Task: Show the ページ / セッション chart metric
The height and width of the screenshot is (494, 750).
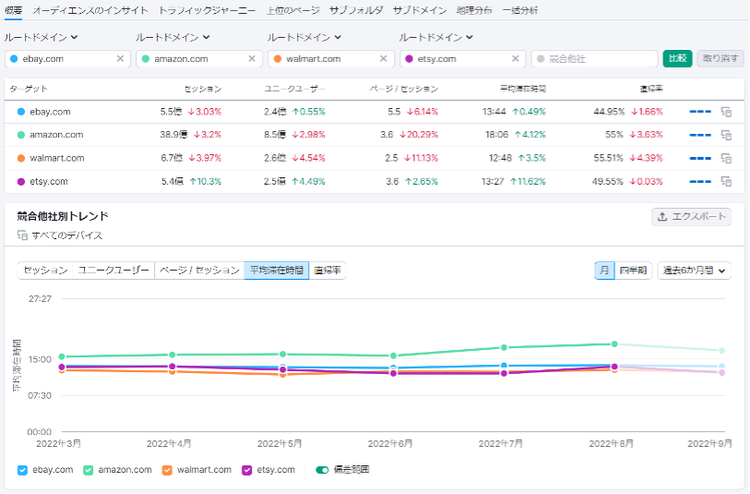Action: [x=199, y=270]
